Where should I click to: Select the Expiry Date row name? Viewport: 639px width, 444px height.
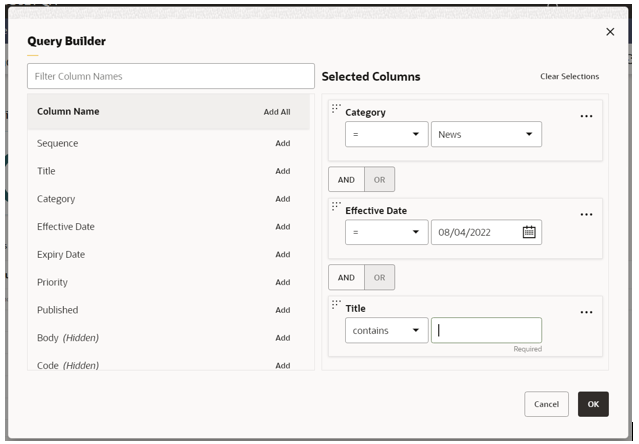(x=61, y=255)
